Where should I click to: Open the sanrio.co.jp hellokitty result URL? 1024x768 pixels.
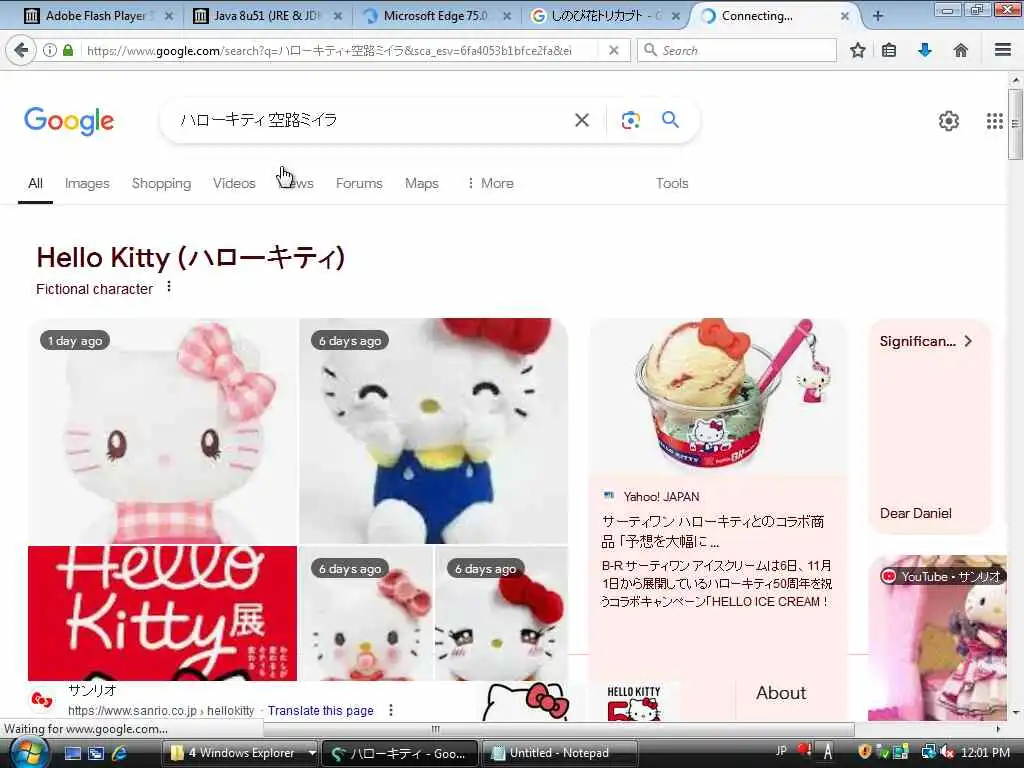pyautogui.click(x=161, y=711)
